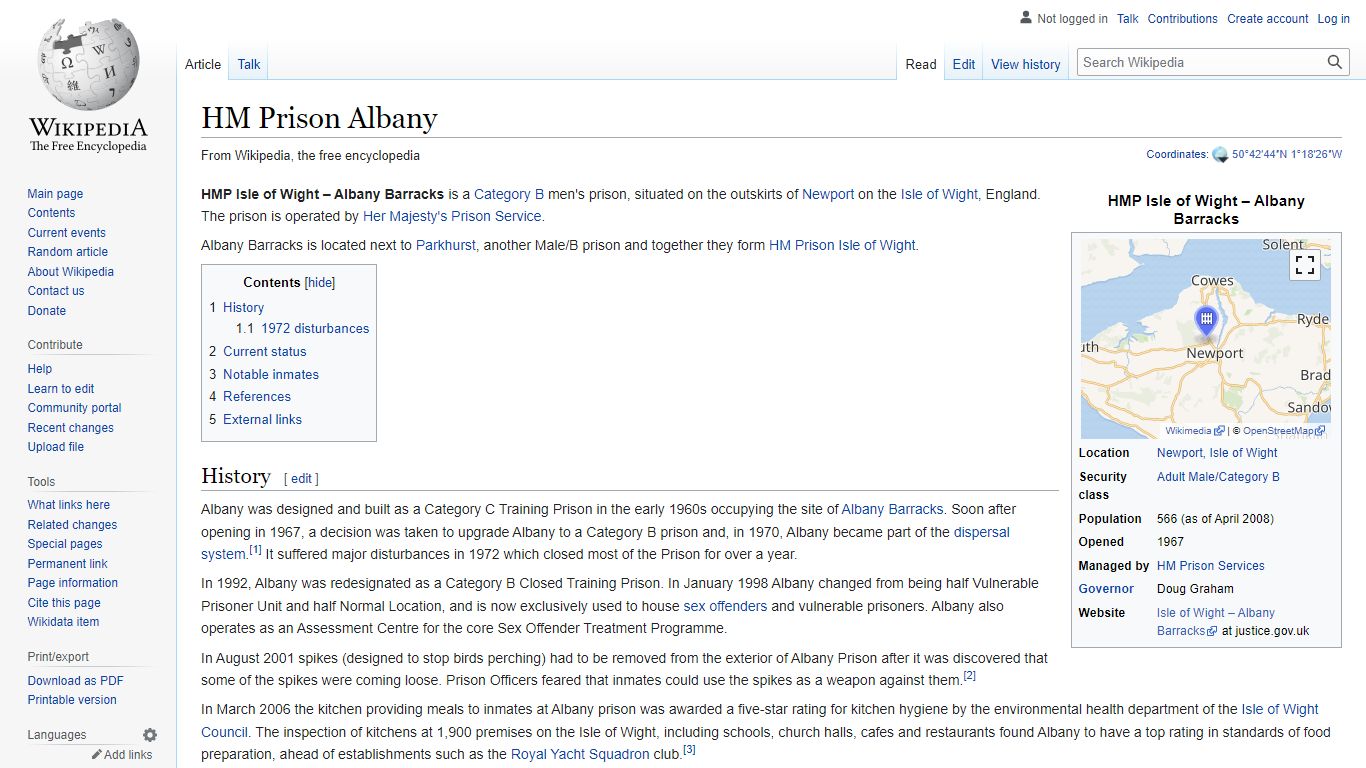Viewport: 1366px width, 768px height.
Task: Open Random article from the sidebar
Action: click(x=67, y=252)
